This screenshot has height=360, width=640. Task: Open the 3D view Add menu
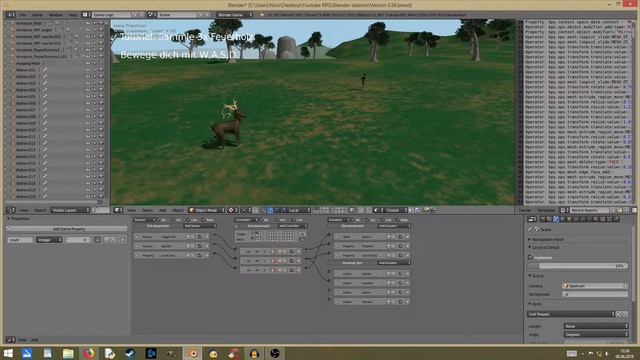(162, 210)
